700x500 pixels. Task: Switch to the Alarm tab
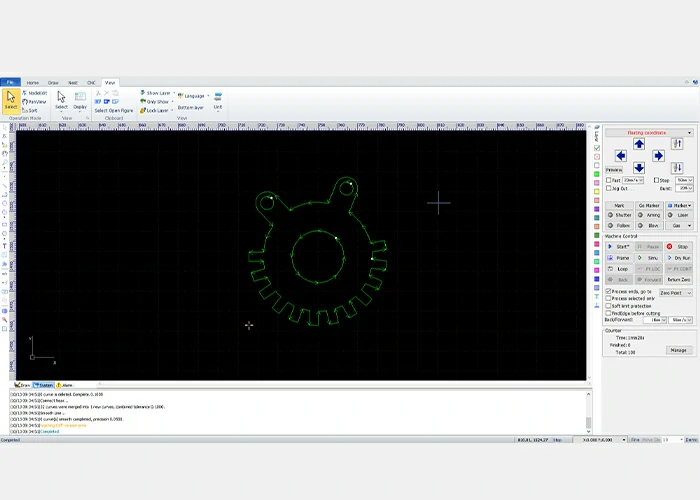click(x=65, y=385)
